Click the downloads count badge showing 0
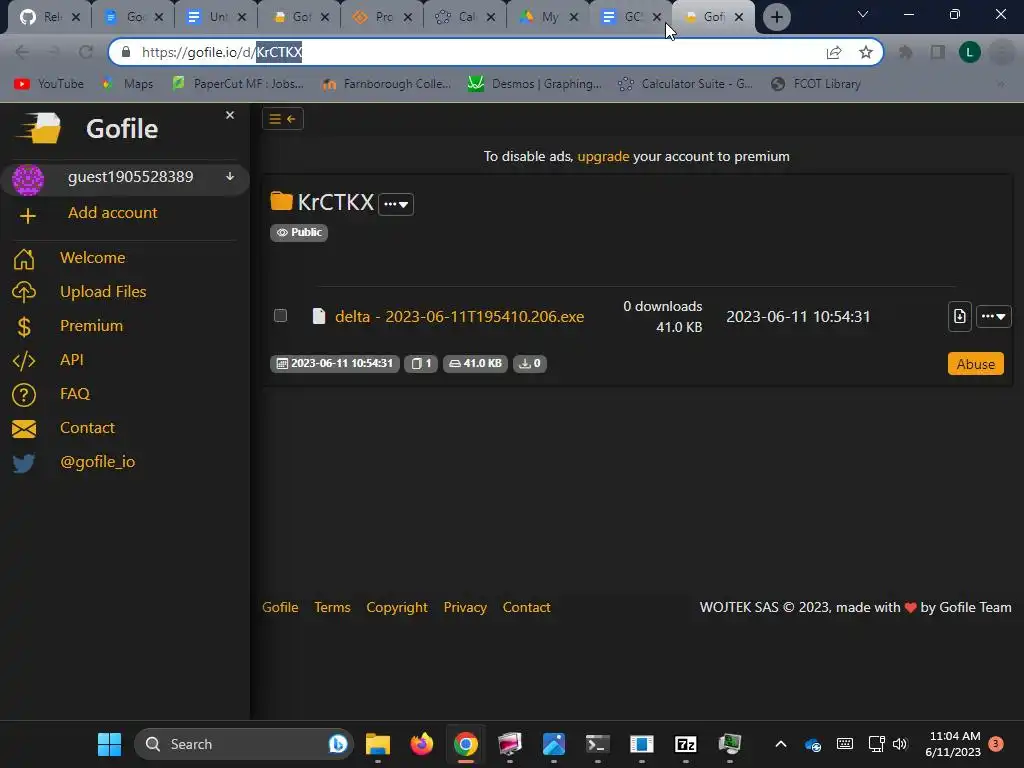The image size is (1024, 768). (x=530, y=364)
